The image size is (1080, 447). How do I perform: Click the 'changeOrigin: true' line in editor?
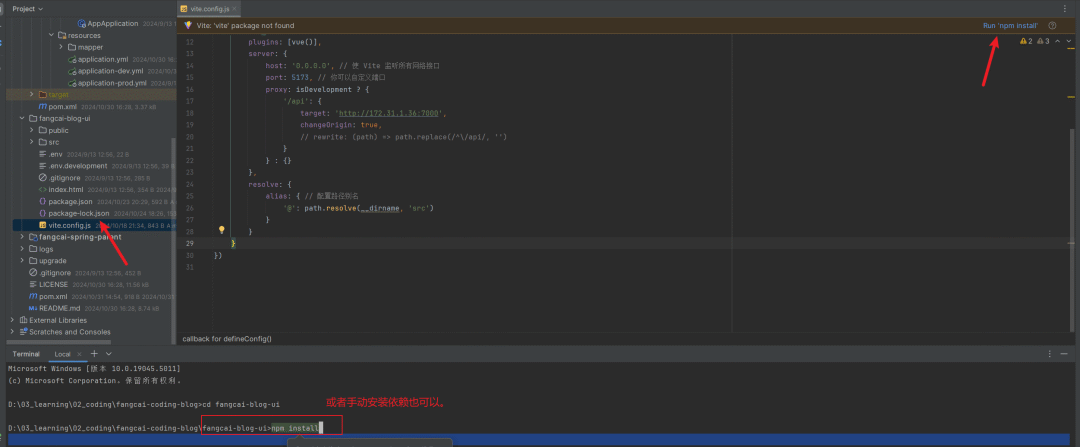[x=341, y=125]
